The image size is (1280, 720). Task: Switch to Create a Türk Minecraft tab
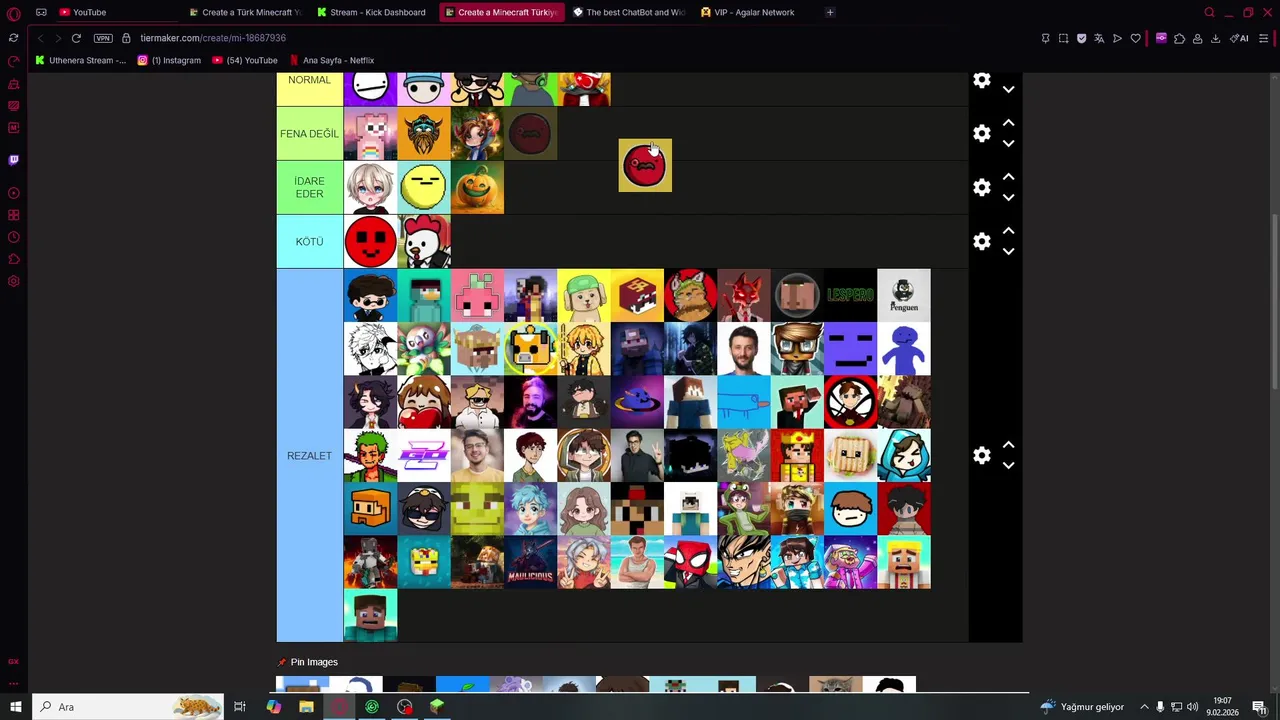[245, 12]
